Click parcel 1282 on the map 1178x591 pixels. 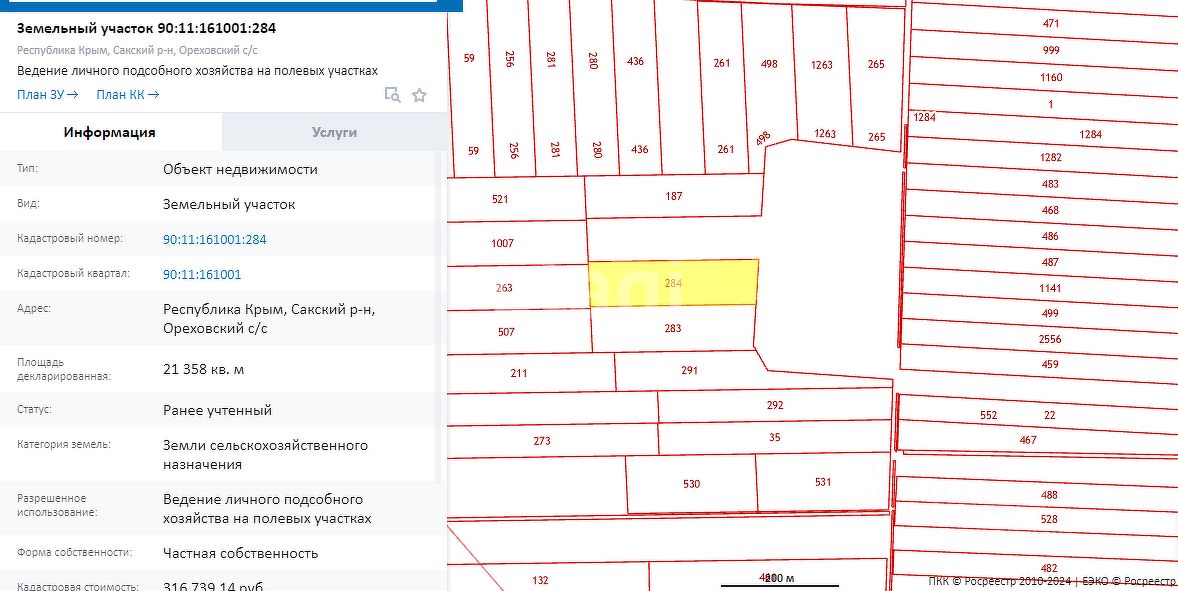click(x=1050, y=157)
